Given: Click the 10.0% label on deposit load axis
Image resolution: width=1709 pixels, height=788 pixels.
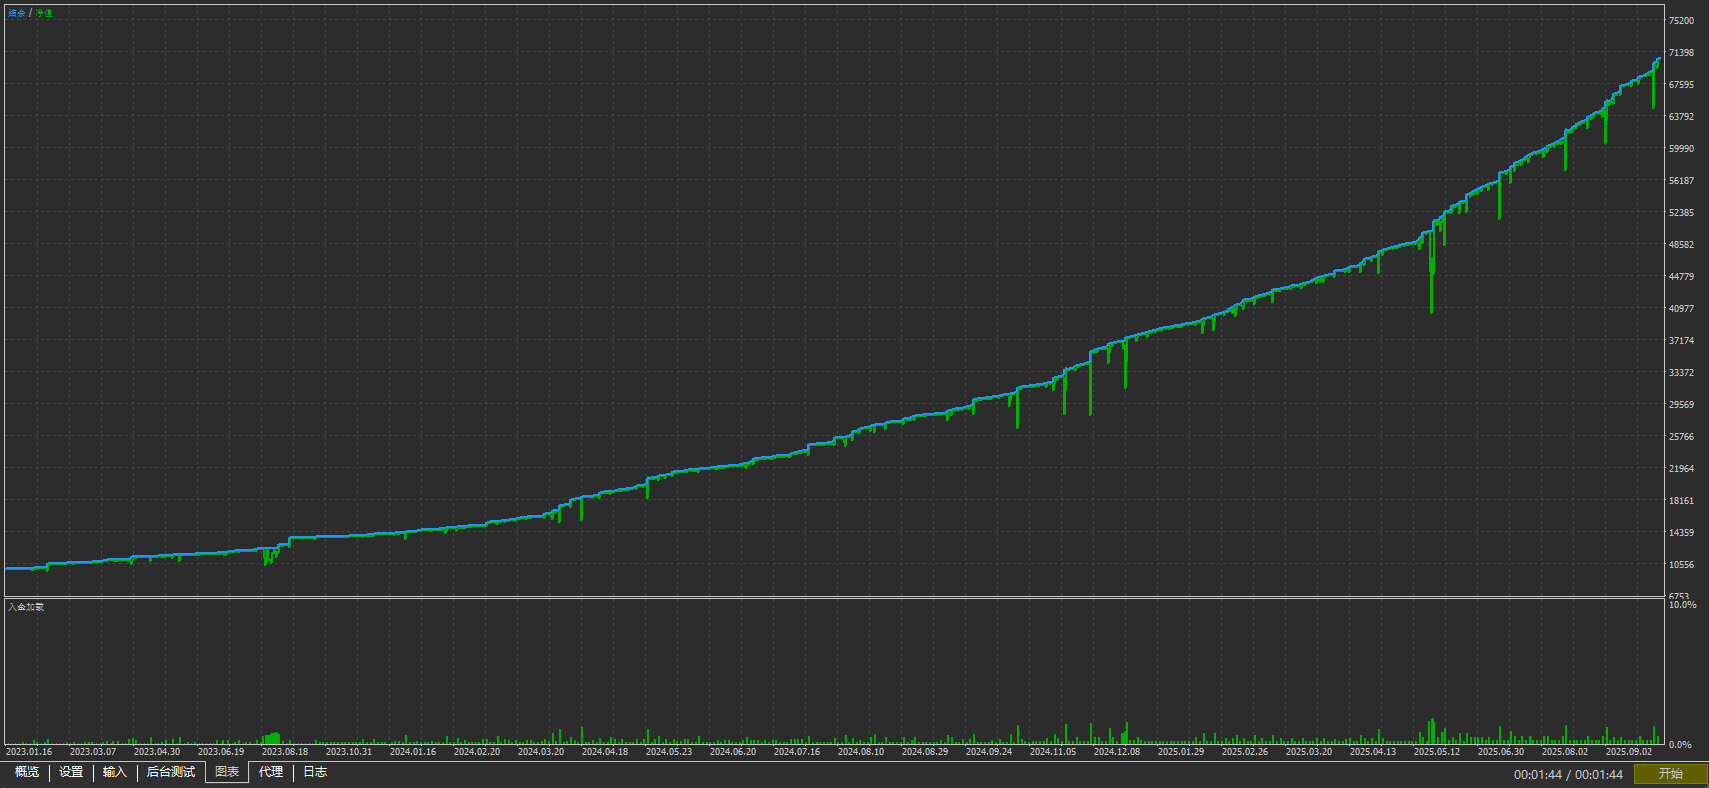Looking at the screenshot, I should pos(1682,605).
